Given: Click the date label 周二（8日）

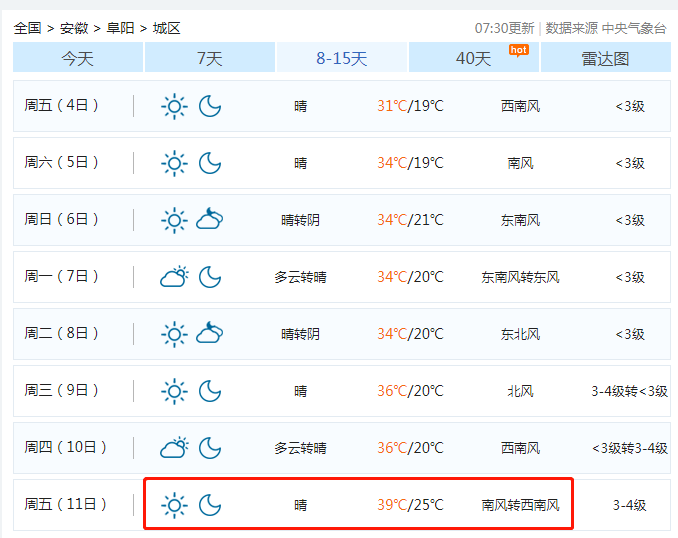Looking at the screenshot, I should [61, 333].
